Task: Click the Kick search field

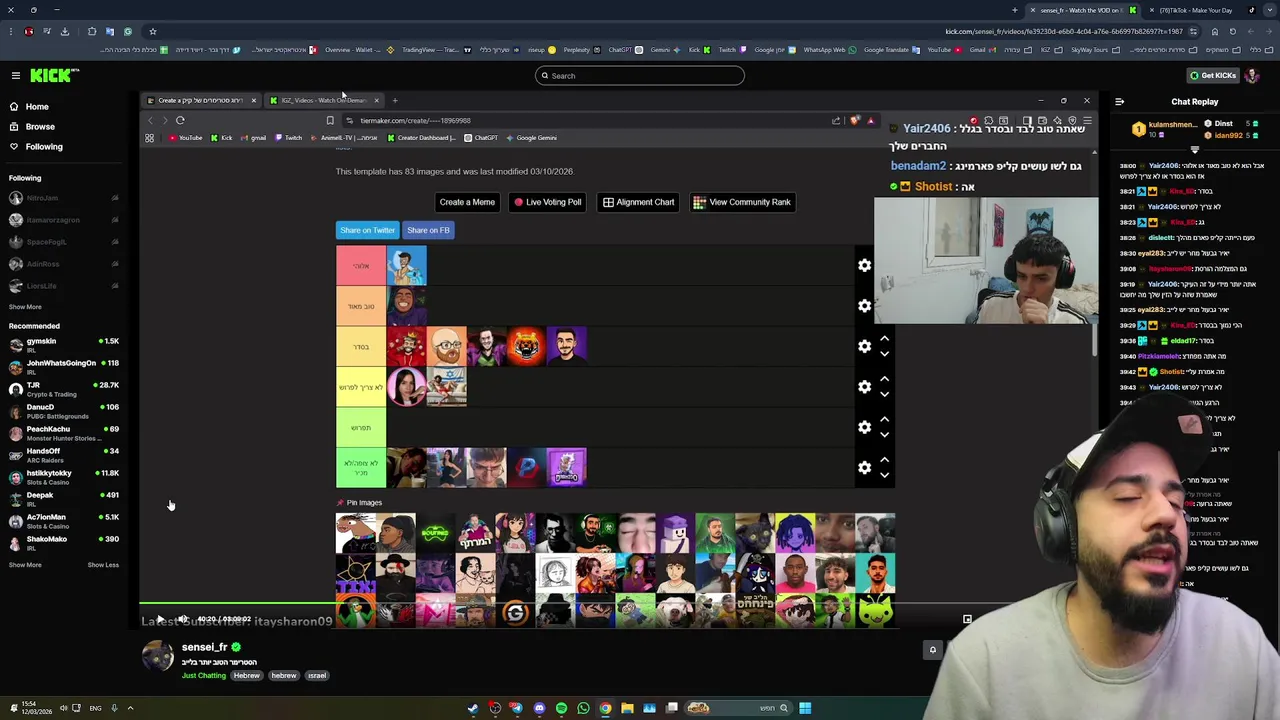Action: pyautogui.click(x=640, y=75)
